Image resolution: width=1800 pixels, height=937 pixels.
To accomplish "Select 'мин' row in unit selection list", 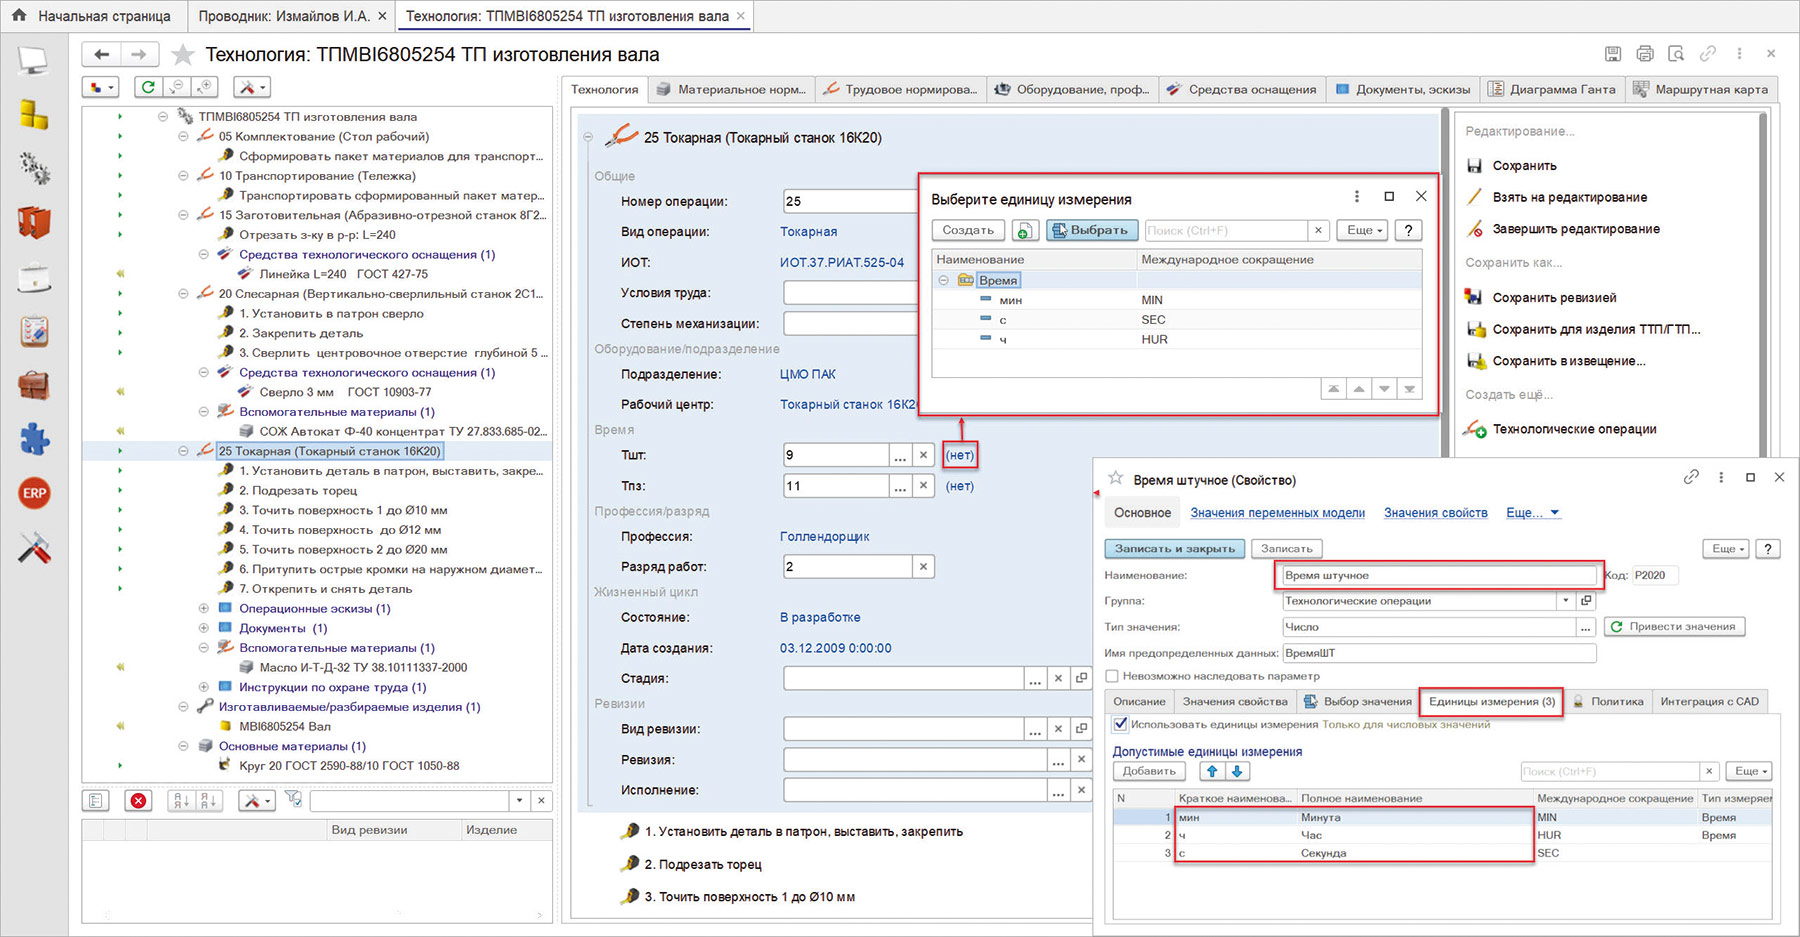I will (1177, 300).
